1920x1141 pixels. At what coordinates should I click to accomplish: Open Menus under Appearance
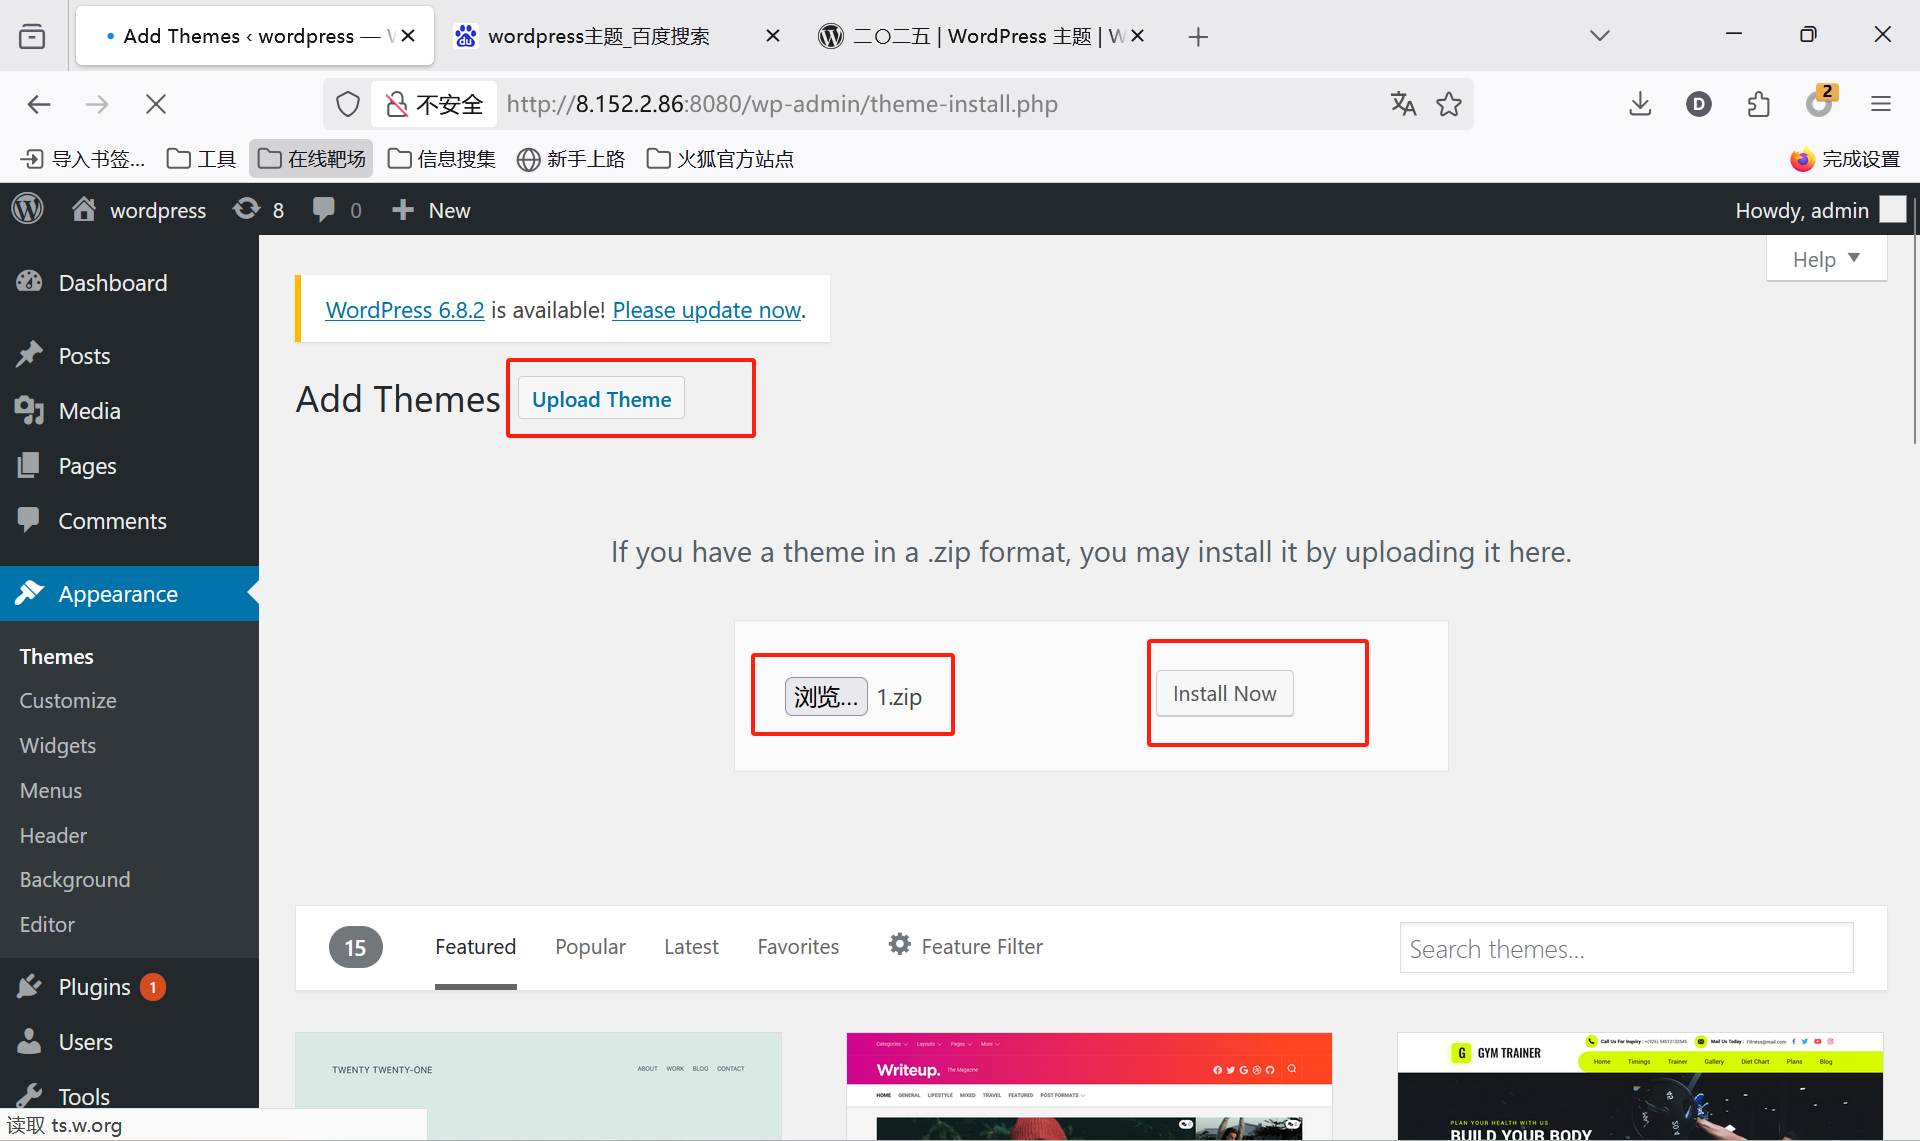[51, 790]
